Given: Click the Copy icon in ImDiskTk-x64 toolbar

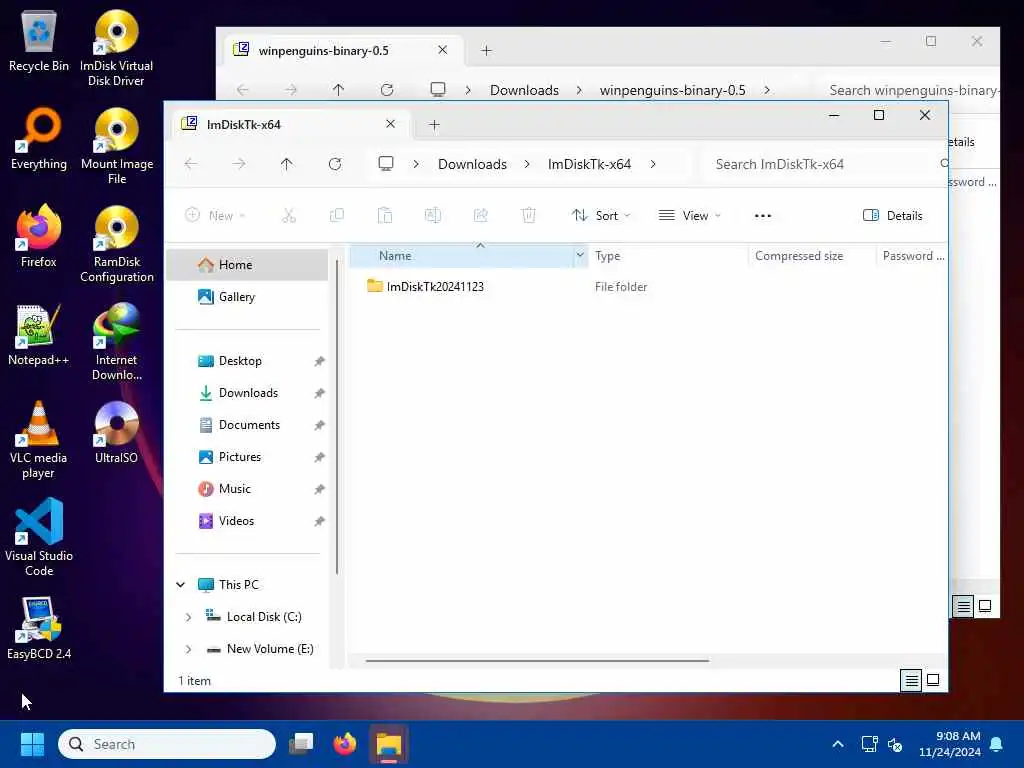Looking at the screenshot, I should [337, 216].
